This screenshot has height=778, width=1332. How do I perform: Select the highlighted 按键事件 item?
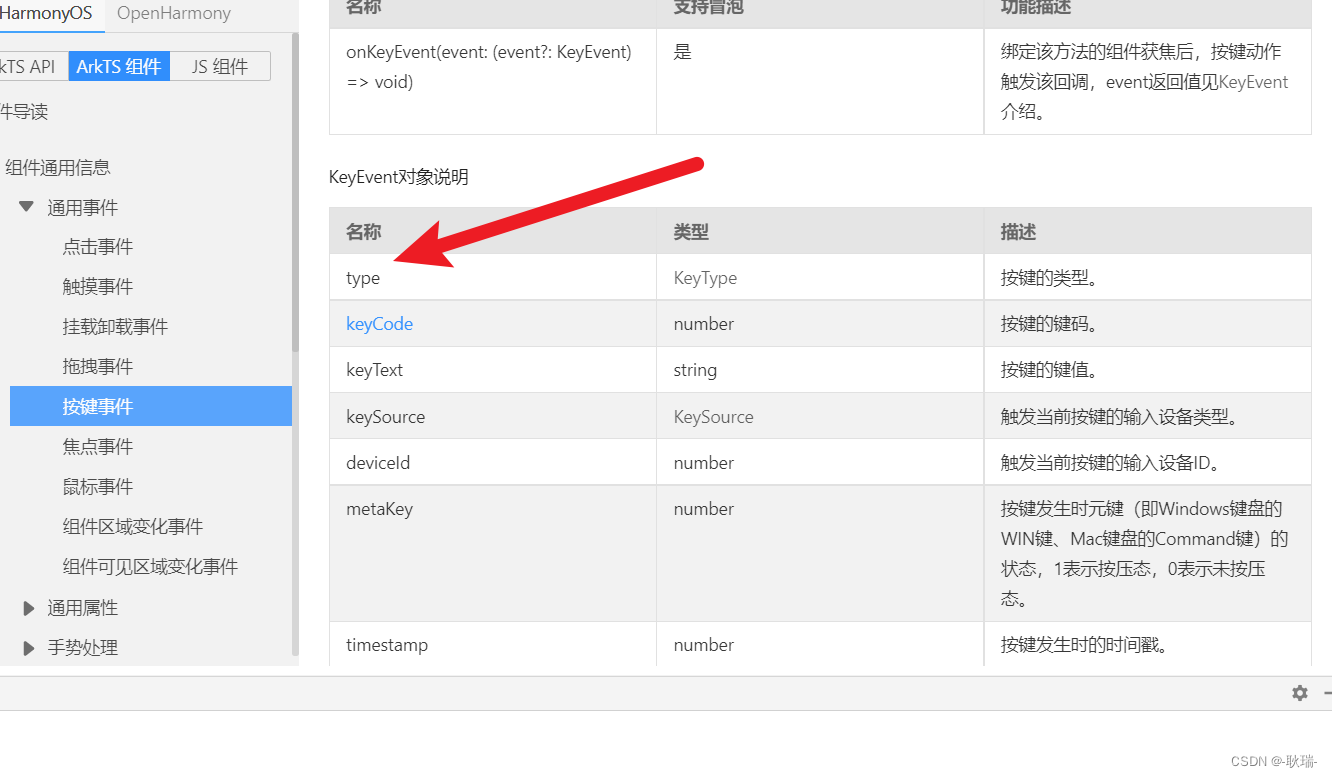tap(151, 406)
